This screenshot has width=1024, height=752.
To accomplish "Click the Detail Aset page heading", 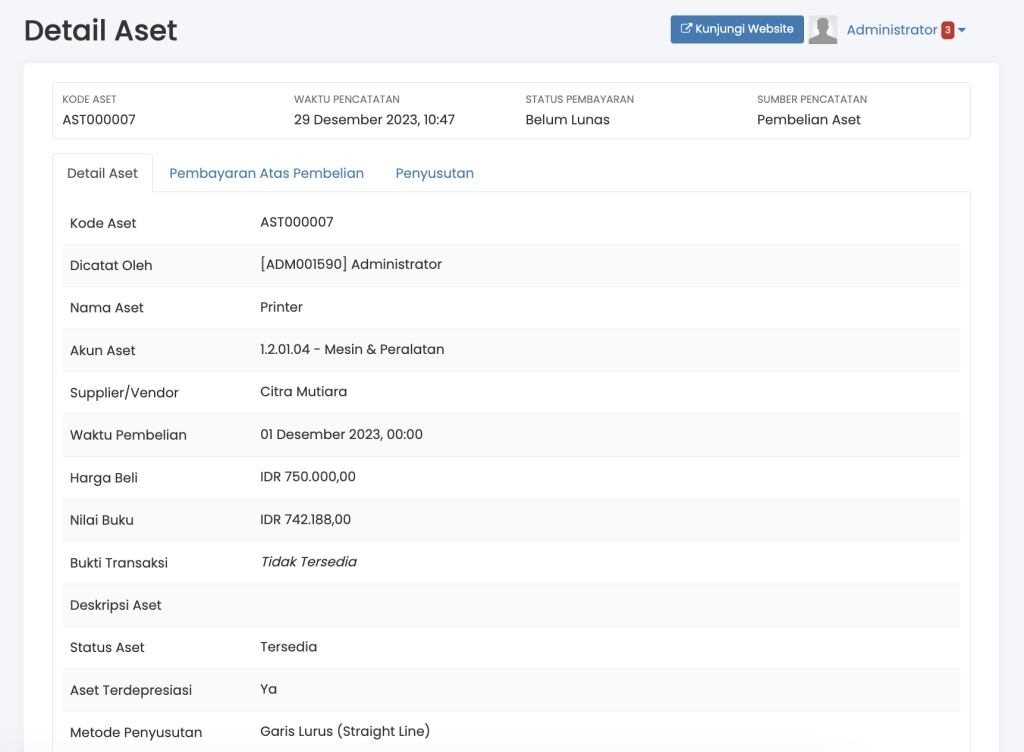I will click(x=99, y=30).
